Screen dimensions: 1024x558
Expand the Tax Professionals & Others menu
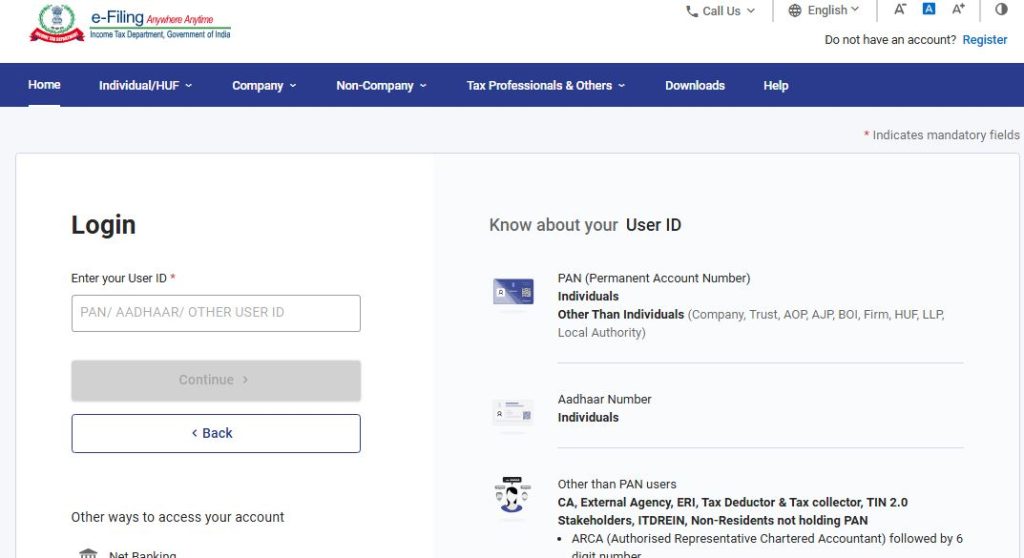click(545, 86)
